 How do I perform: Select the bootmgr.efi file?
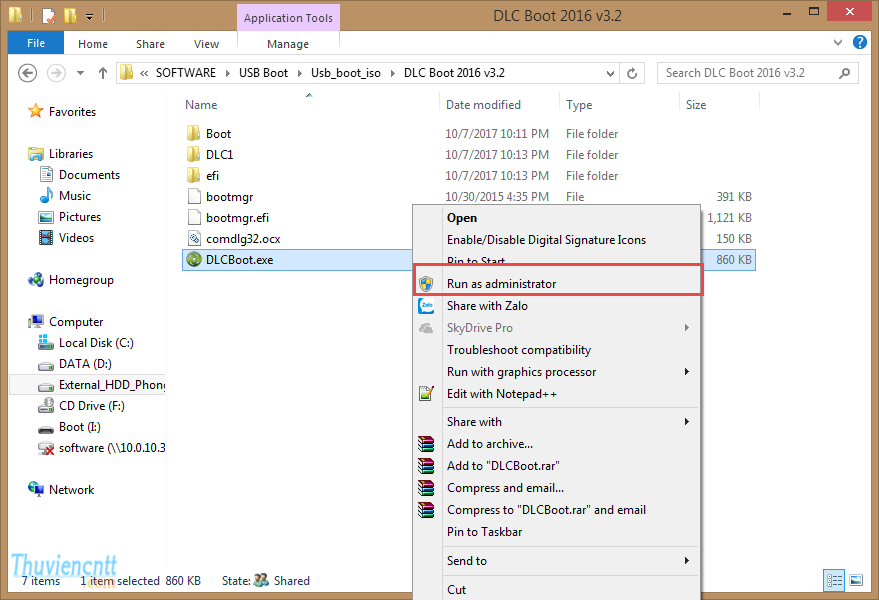tap(237, 218)
